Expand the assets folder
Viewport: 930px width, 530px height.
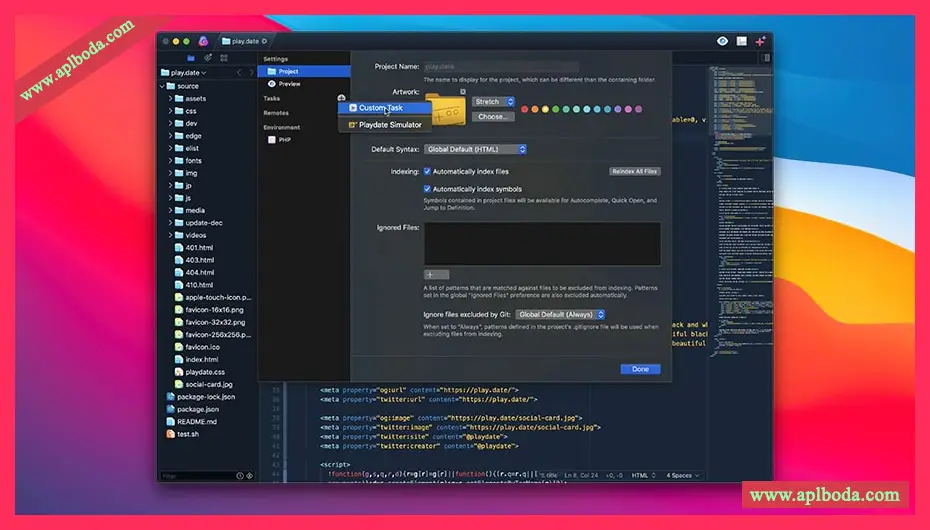(171, 99)
